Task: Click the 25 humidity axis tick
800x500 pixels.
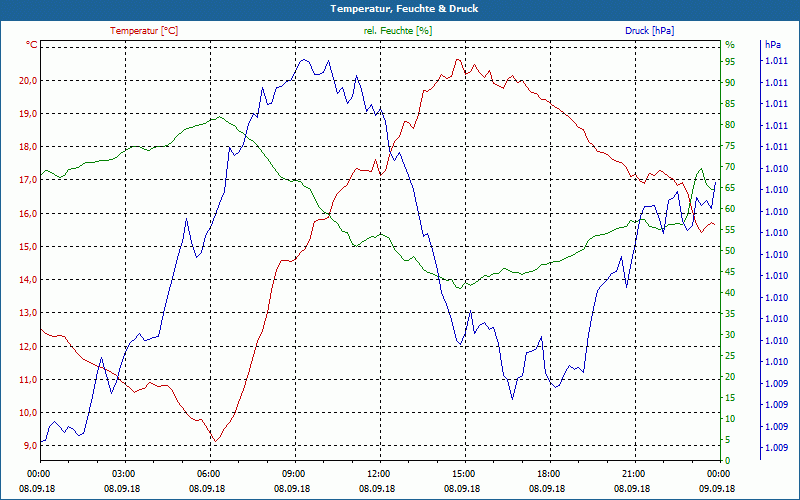Action: coord(730,356)
